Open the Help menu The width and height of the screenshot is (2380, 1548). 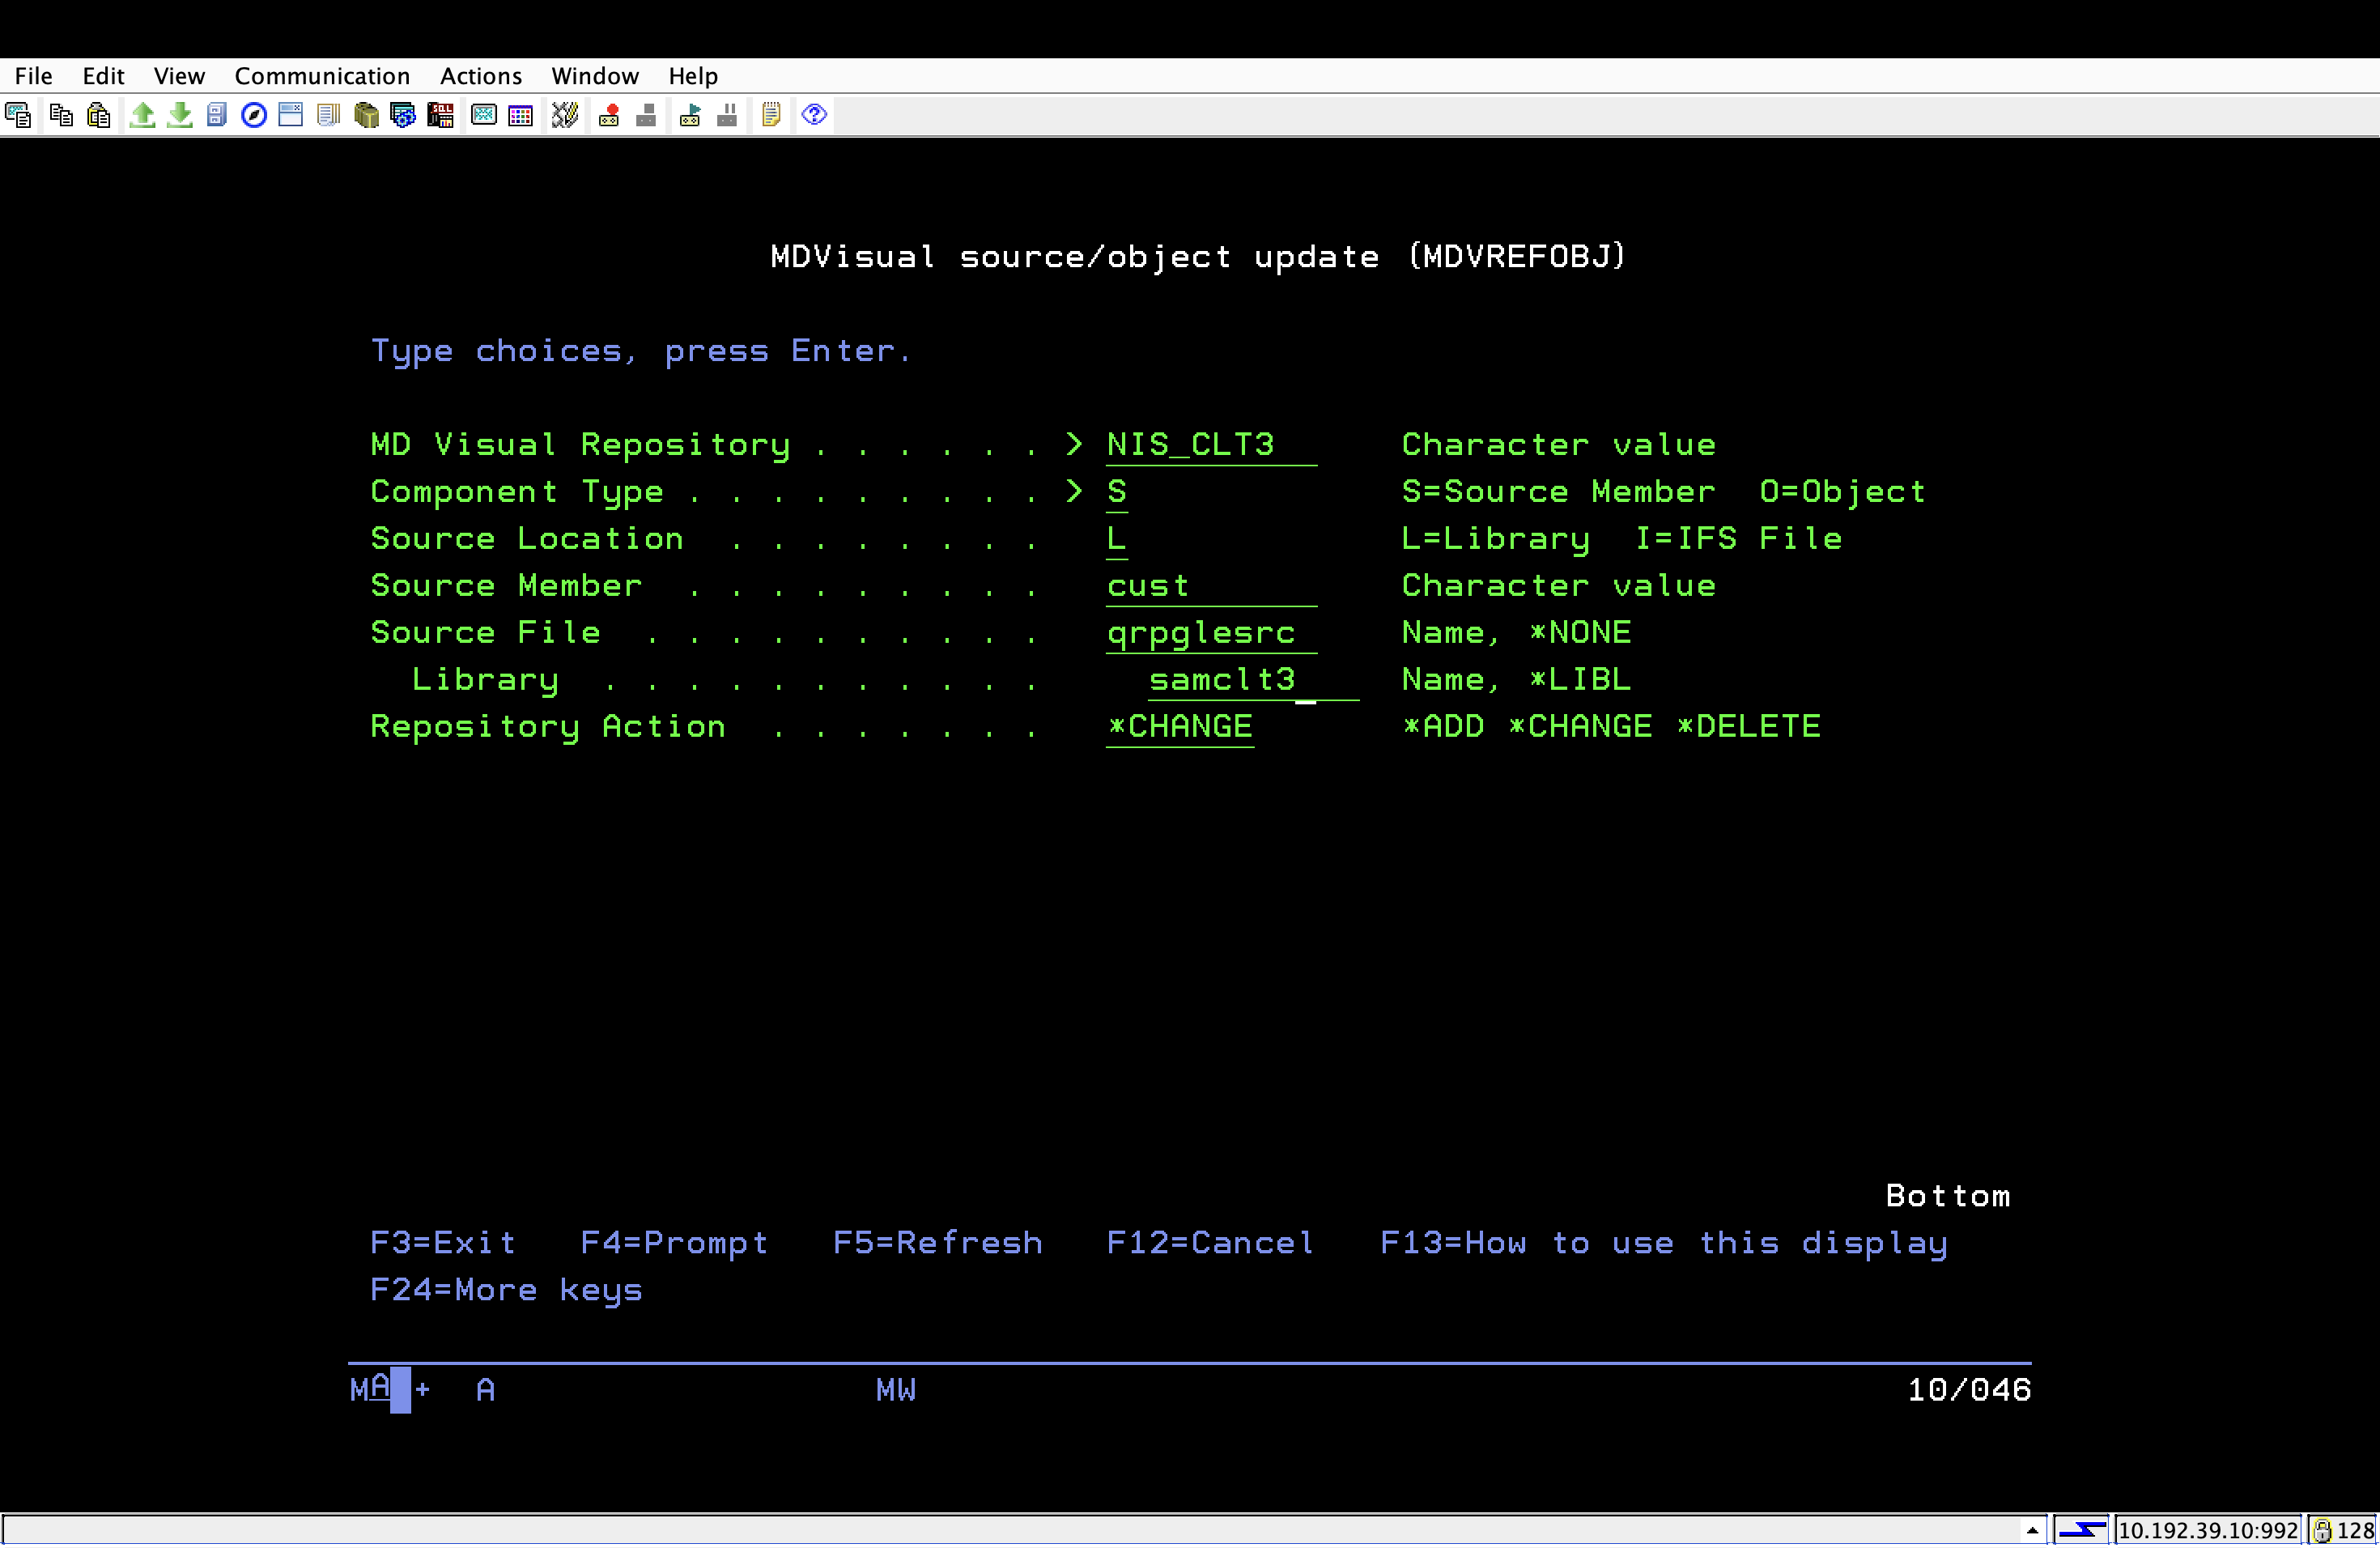tap(693, 76)
